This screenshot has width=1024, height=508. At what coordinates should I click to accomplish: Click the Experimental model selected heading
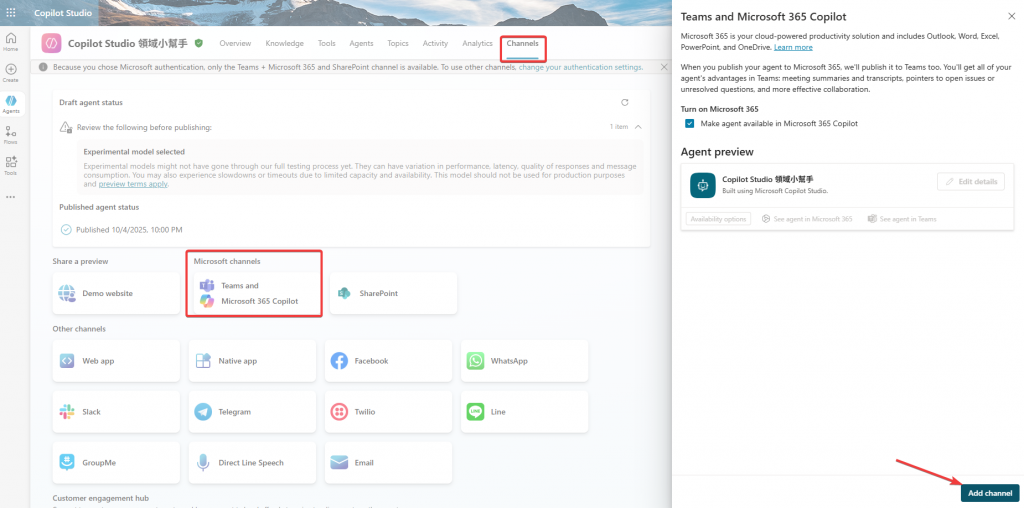point(134,151)
